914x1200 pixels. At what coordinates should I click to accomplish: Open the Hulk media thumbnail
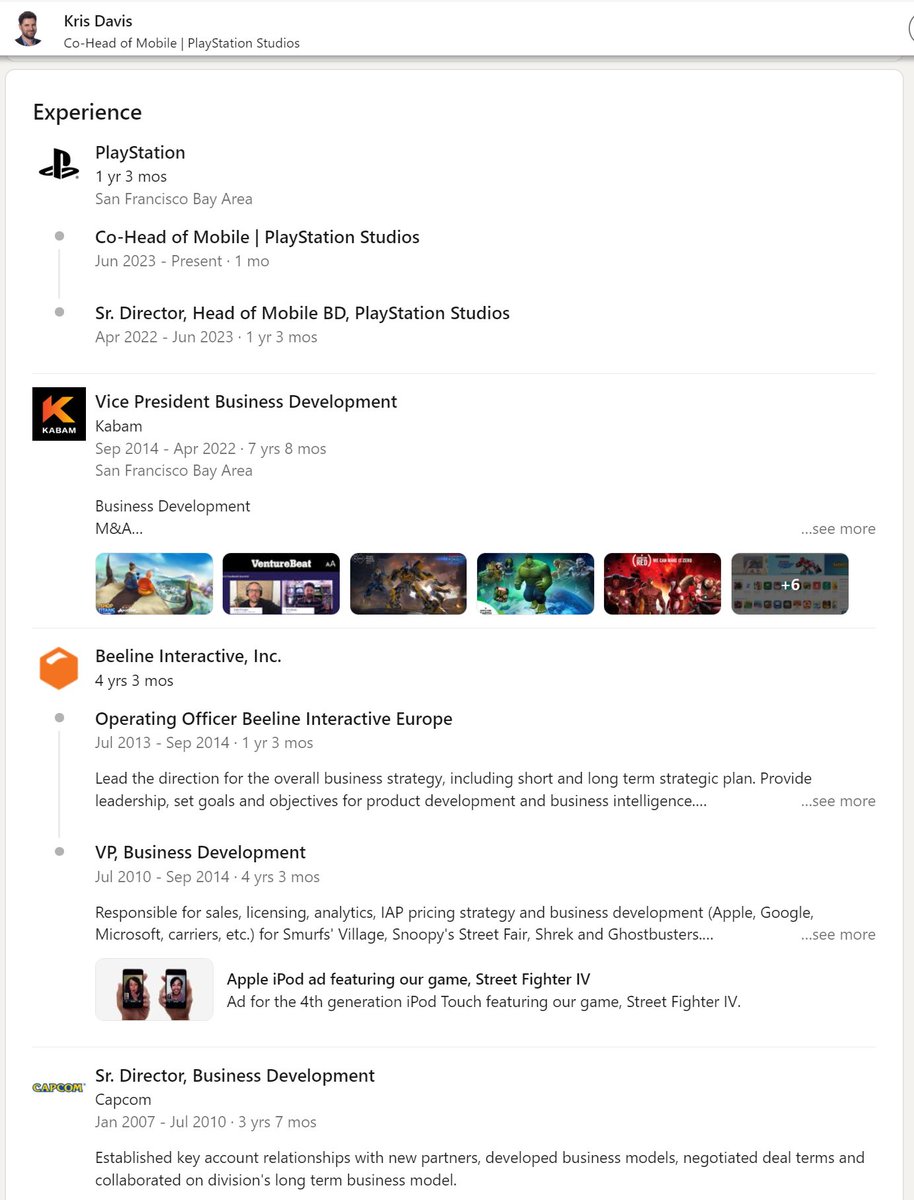click(x=535, y=584)
